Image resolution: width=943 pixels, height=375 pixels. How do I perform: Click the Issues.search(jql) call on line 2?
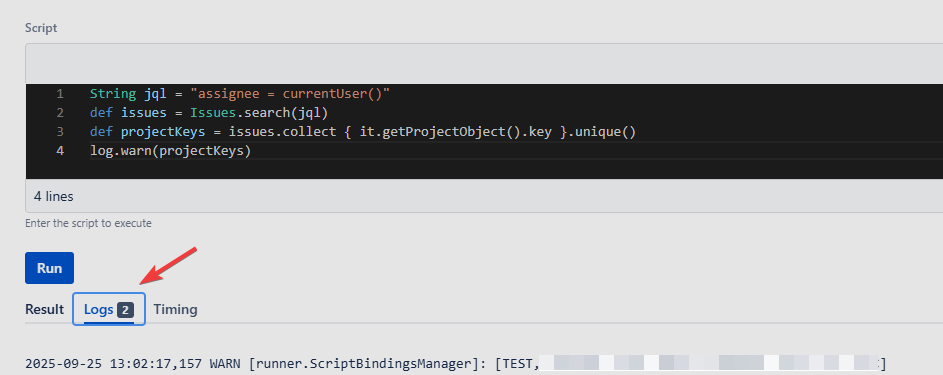(x=259, y=113)
